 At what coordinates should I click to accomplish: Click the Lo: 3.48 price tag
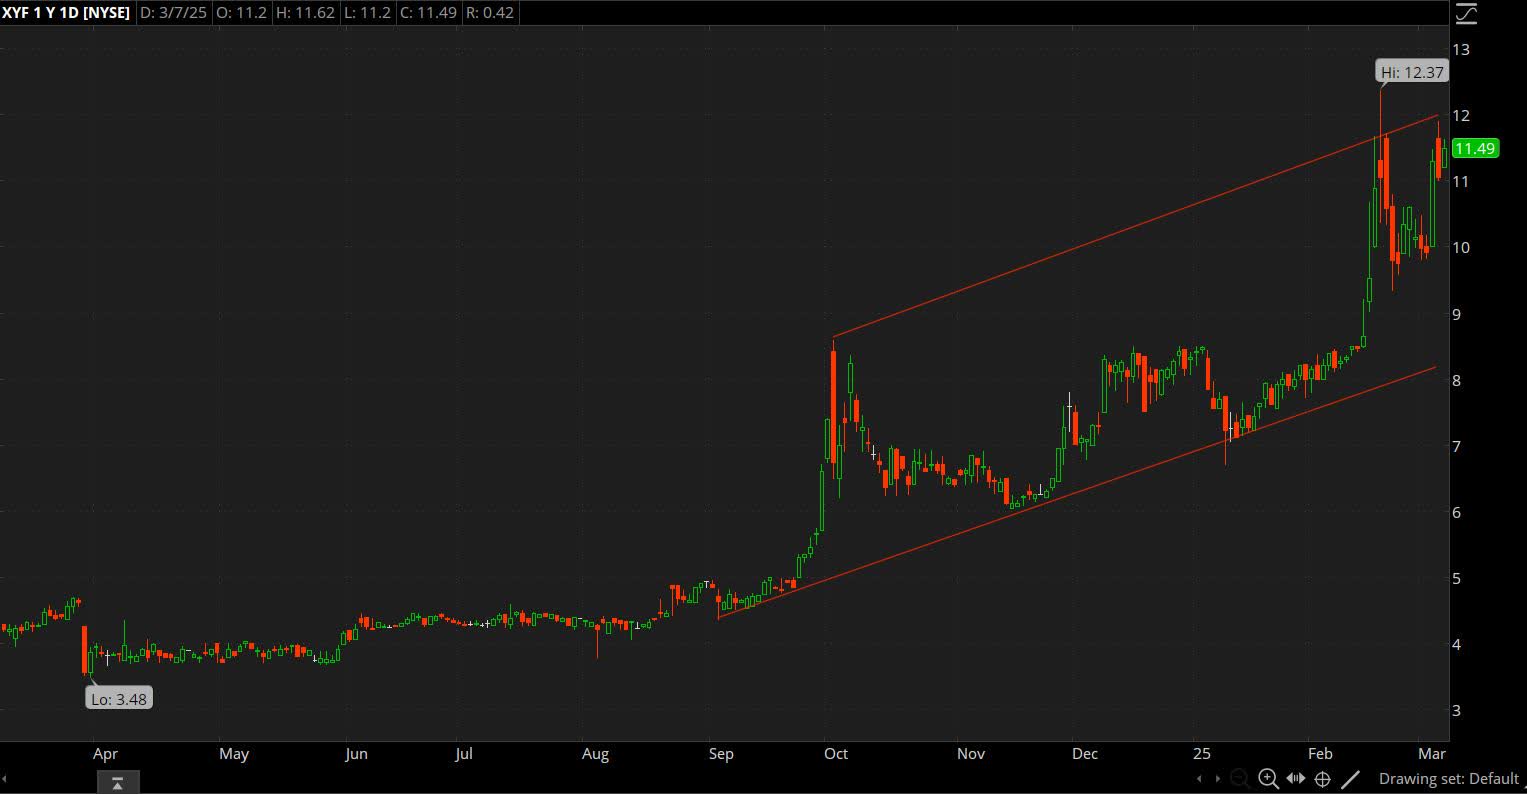[118, 698]
